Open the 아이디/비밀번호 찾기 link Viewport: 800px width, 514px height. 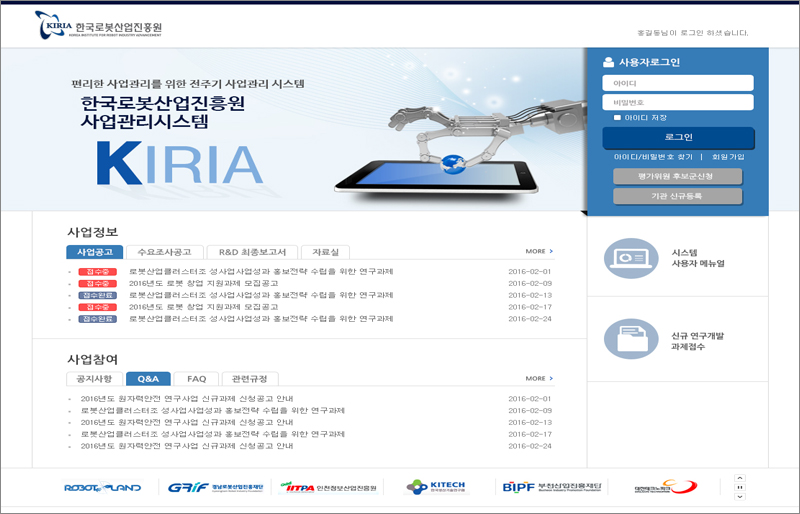(x=654, y=157)
